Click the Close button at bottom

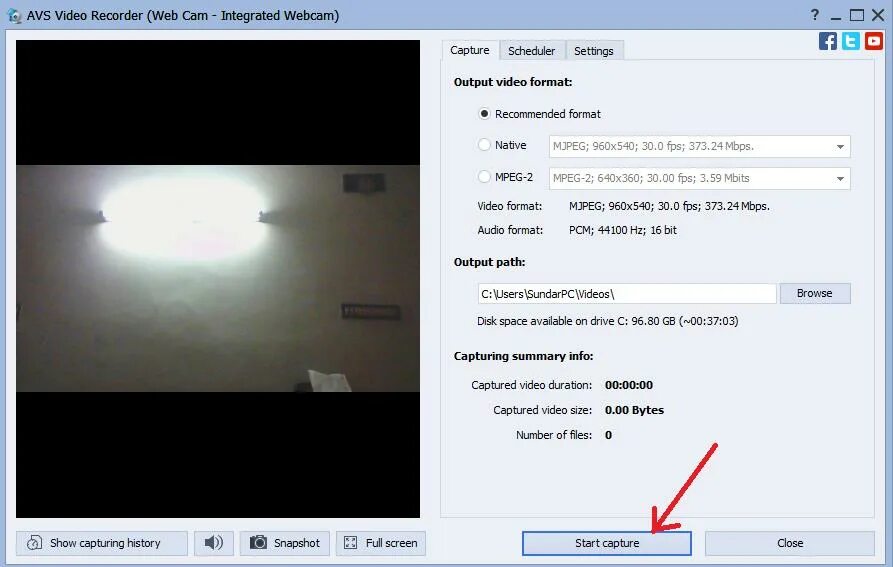tap(789, 543)
